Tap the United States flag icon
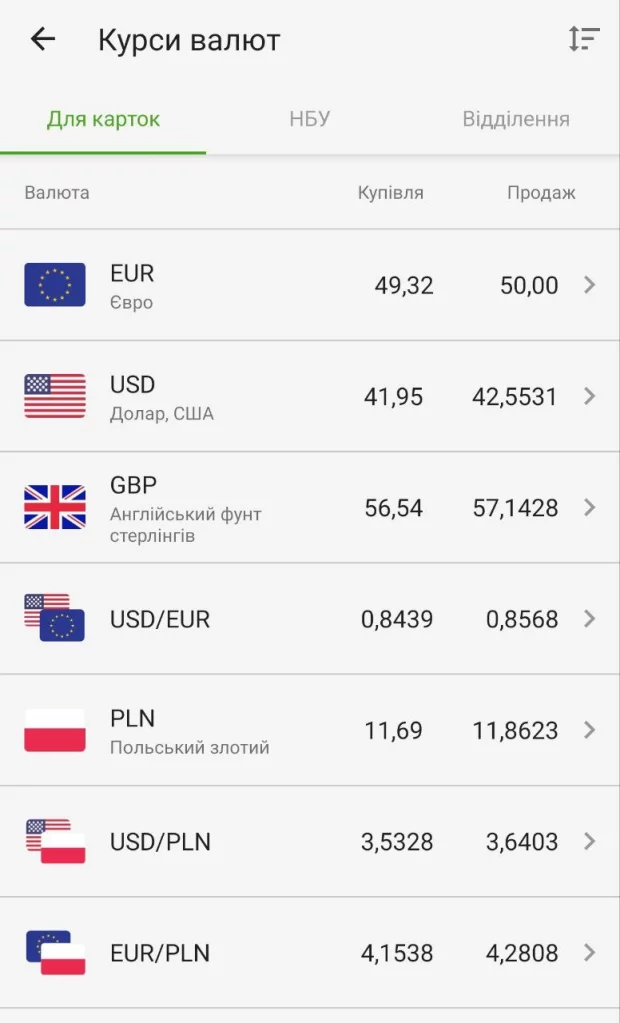Viewport: 620px width, 1023px height. [x=55, y=396]
